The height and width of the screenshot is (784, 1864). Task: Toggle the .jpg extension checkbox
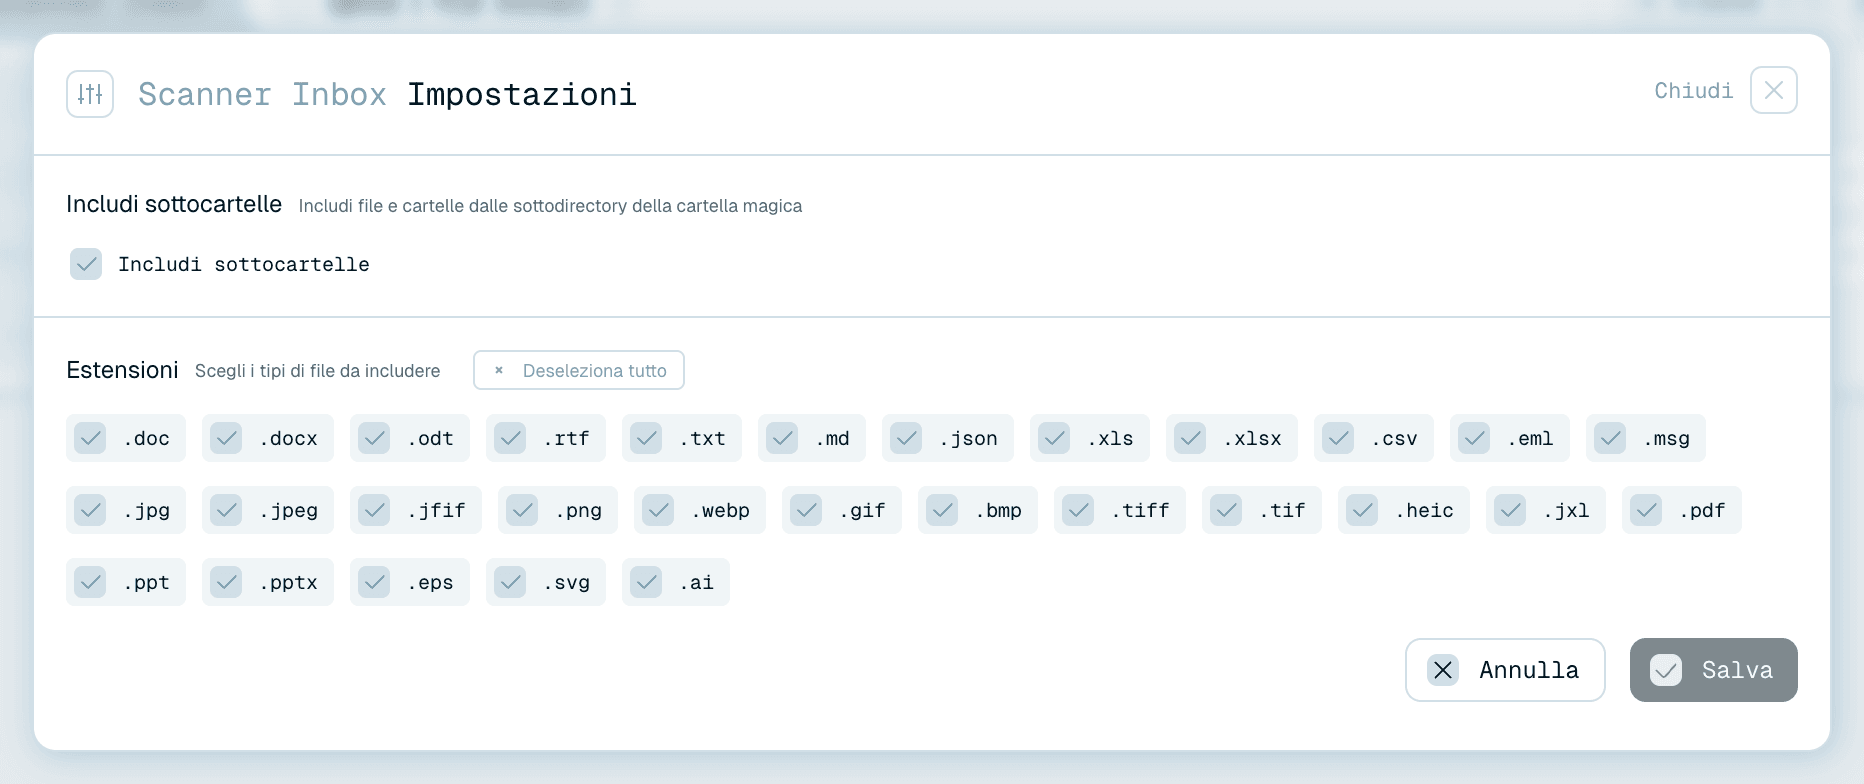pyautogui.click(x=90, y=510)
